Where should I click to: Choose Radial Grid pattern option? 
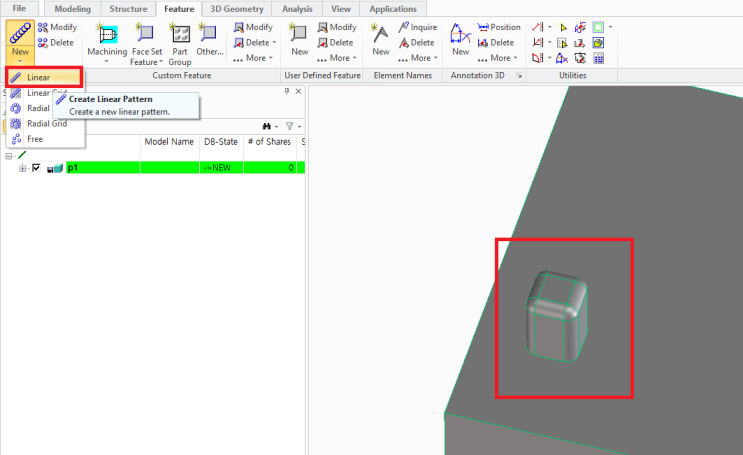(45, 123)
